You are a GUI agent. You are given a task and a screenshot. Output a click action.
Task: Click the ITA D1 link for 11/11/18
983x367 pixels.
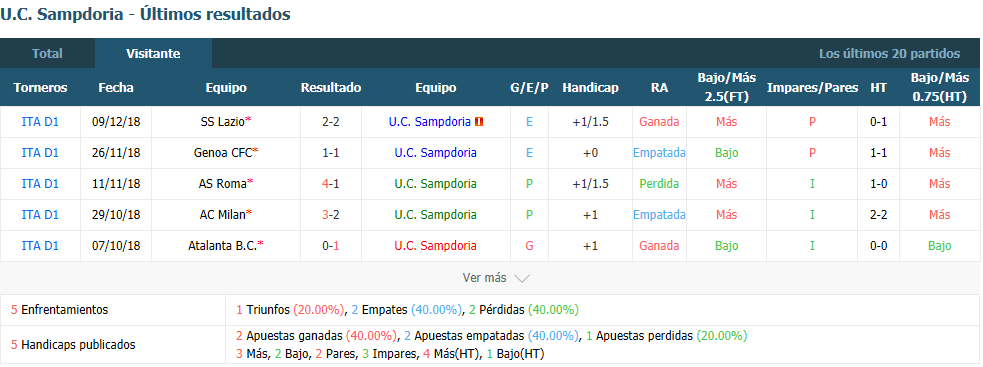click(40, 183)
